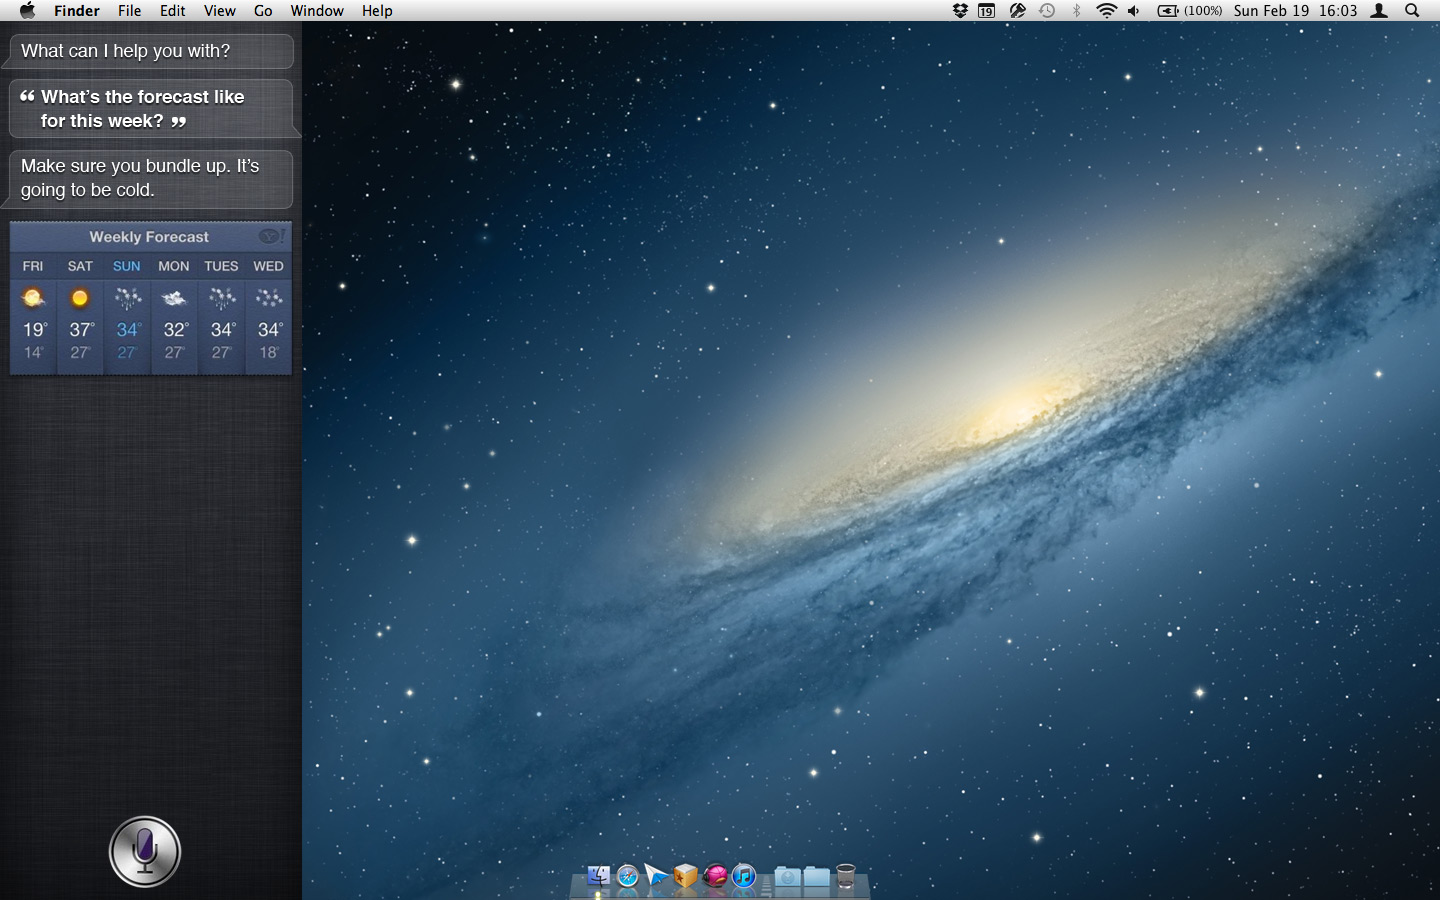Screen dimensions: 1440x900
Task: Open the Edit menu
Action: pos(173,11)
